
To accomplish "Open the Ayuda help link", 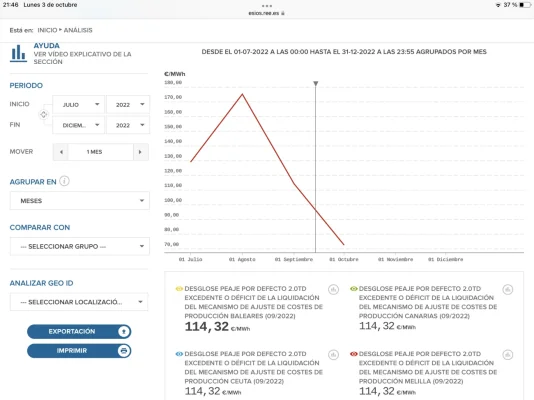I will pyautogui.click(x=46, y=46).
